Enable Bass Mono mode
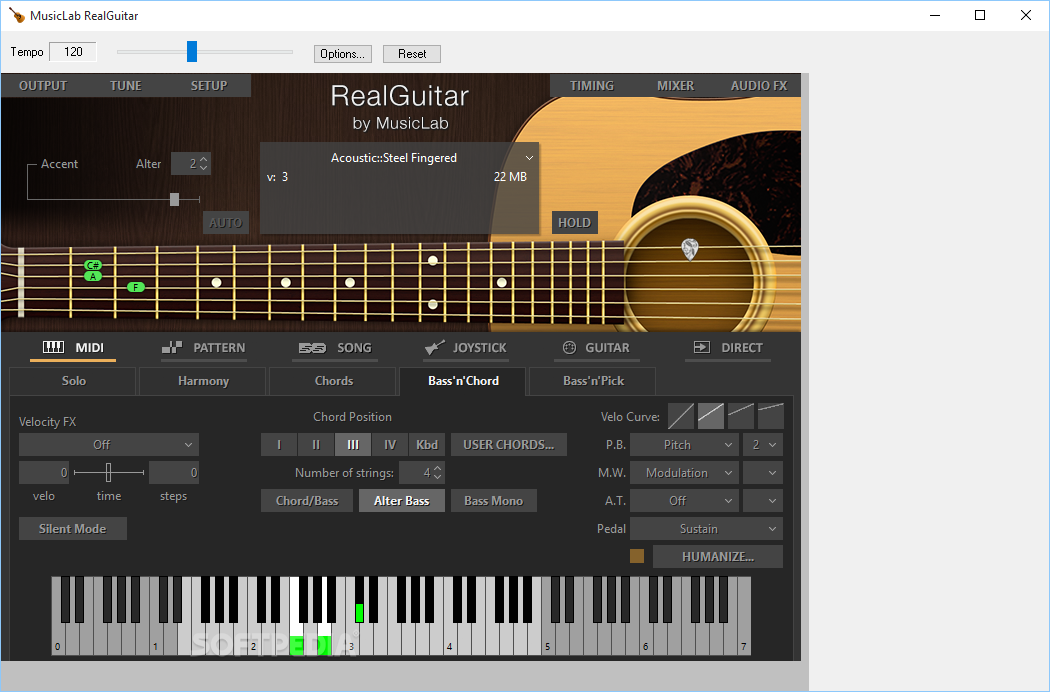Viewport: 1050px width, 692px height. (x=494, y=500)
